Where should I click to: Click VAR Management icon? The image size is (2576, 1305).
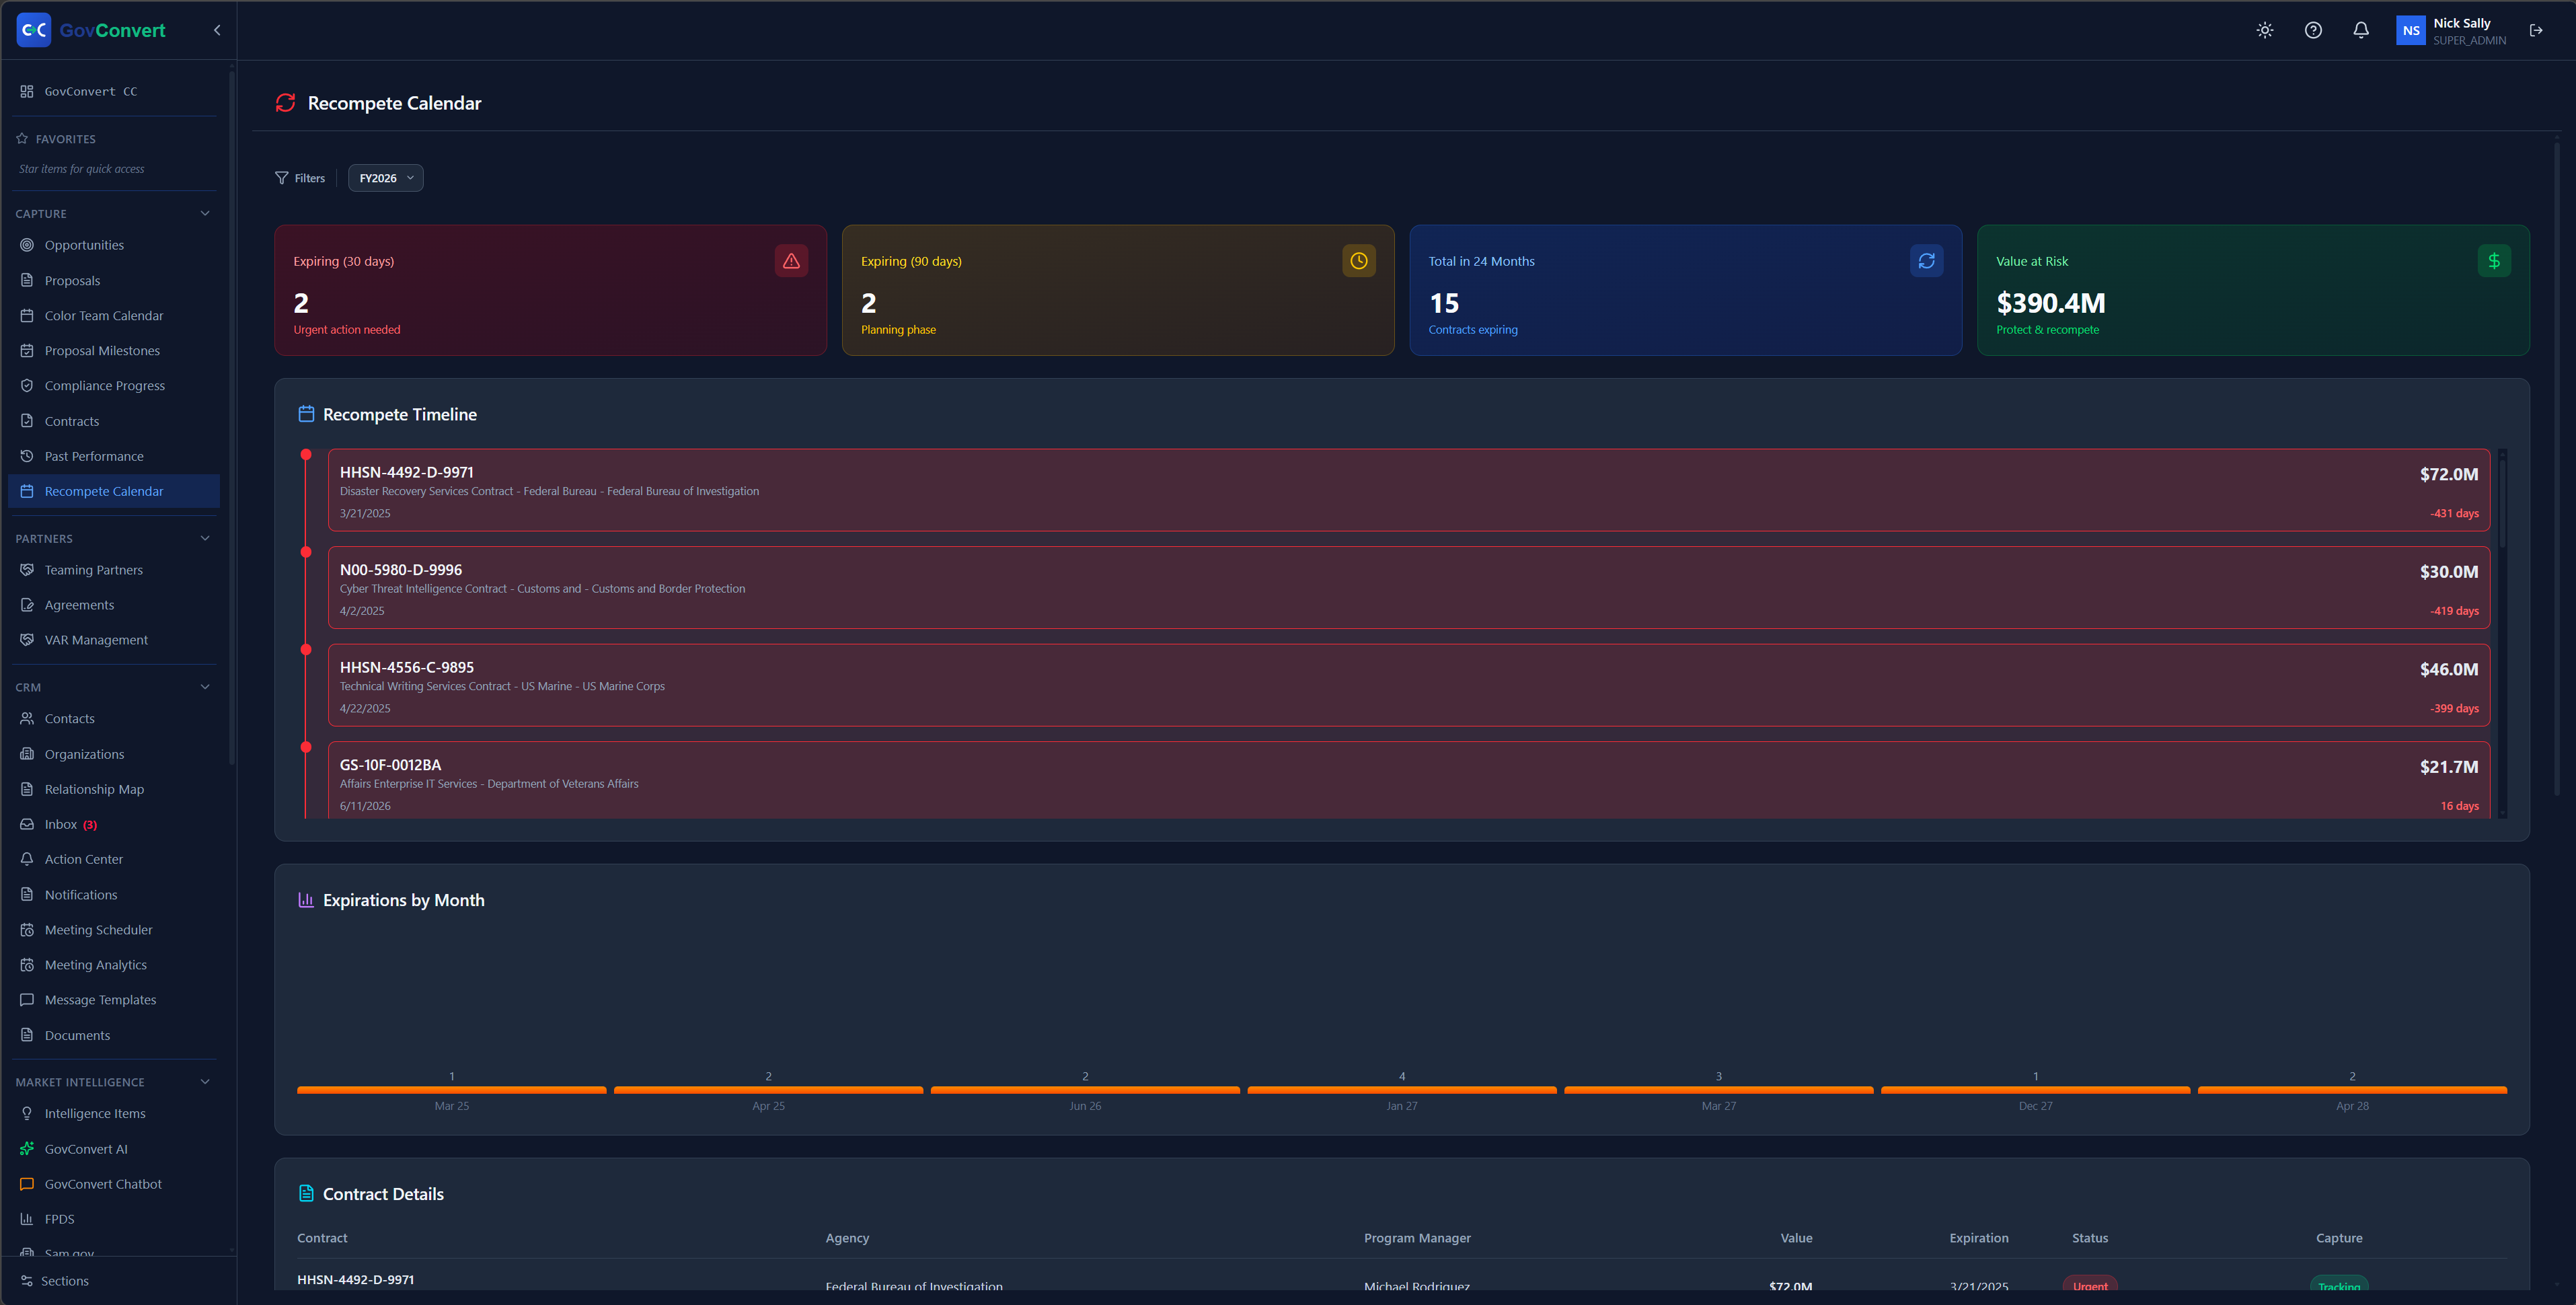pos(27,640)
